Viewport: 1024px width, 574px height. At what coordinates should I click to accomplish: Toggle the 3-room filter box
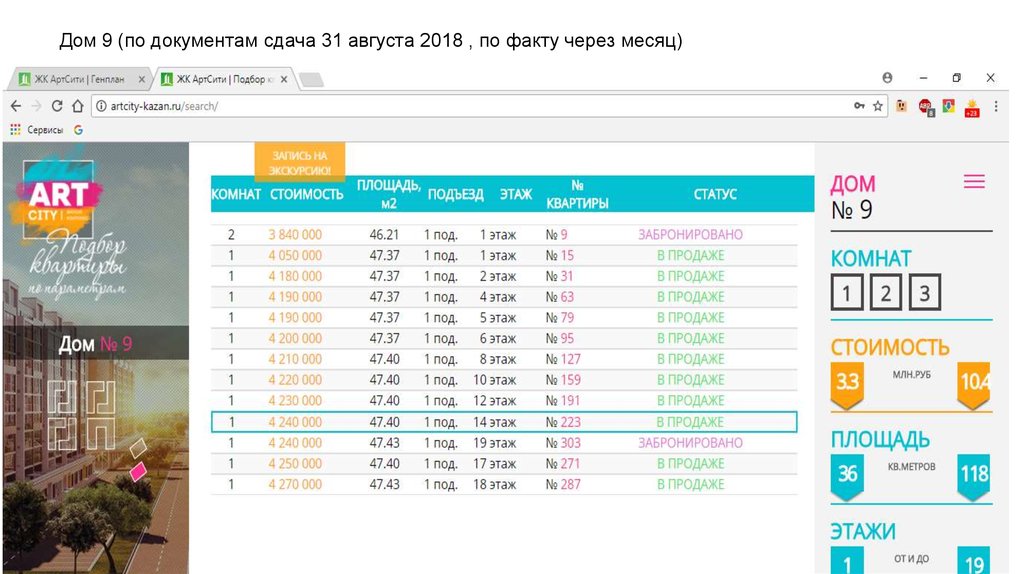click(925, 293)
